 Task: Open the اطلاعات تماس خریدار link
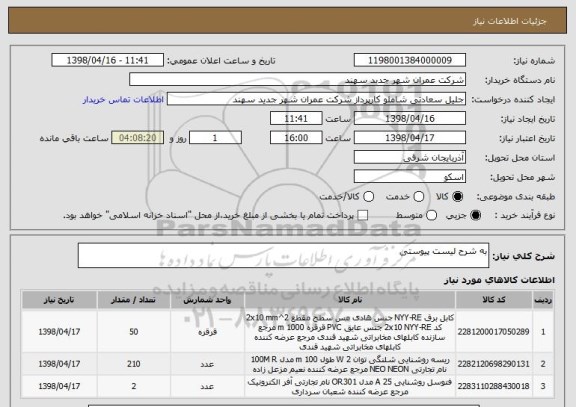(123, 100)
